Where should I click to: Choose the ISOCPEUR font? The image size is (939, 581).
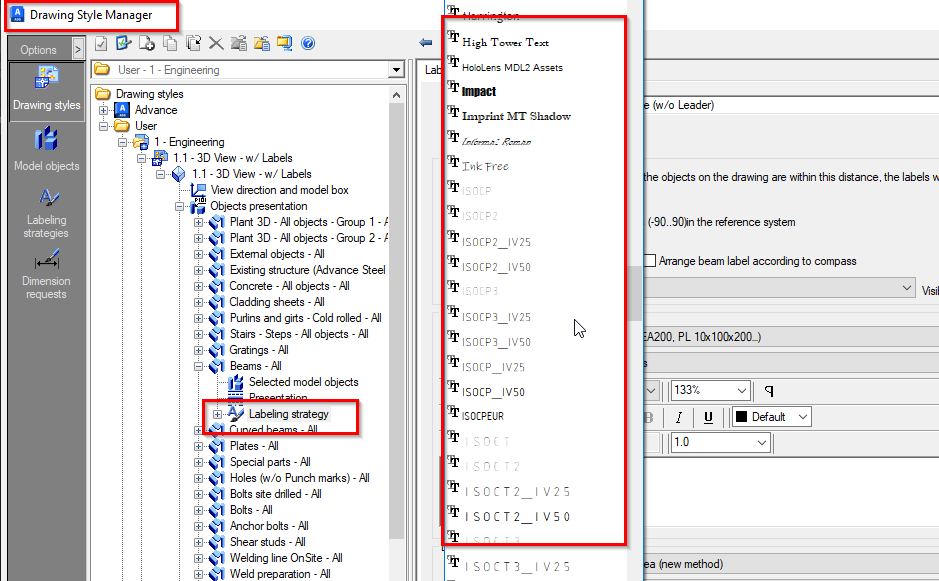point(483,416)
